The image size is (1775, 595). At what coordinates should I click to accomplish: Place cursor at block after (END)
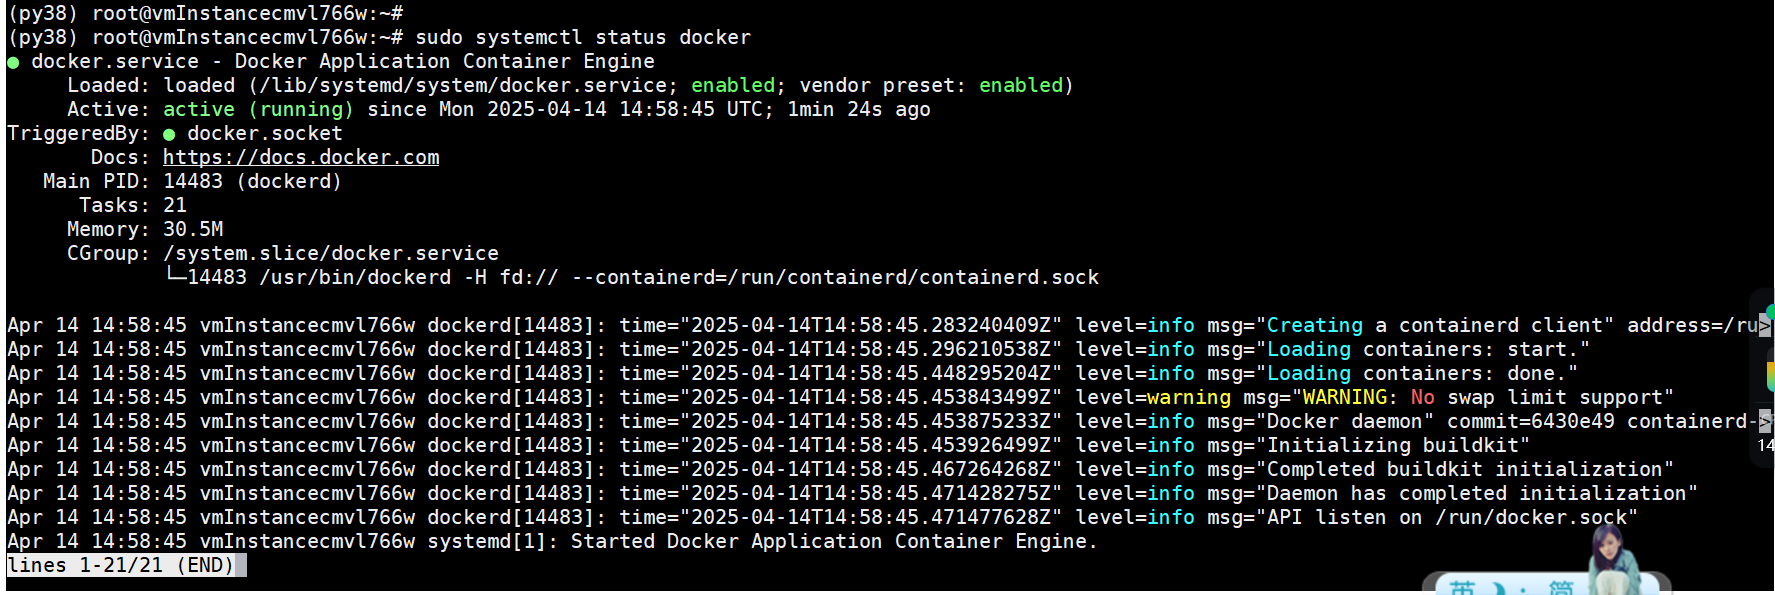[x=241, y=566]
